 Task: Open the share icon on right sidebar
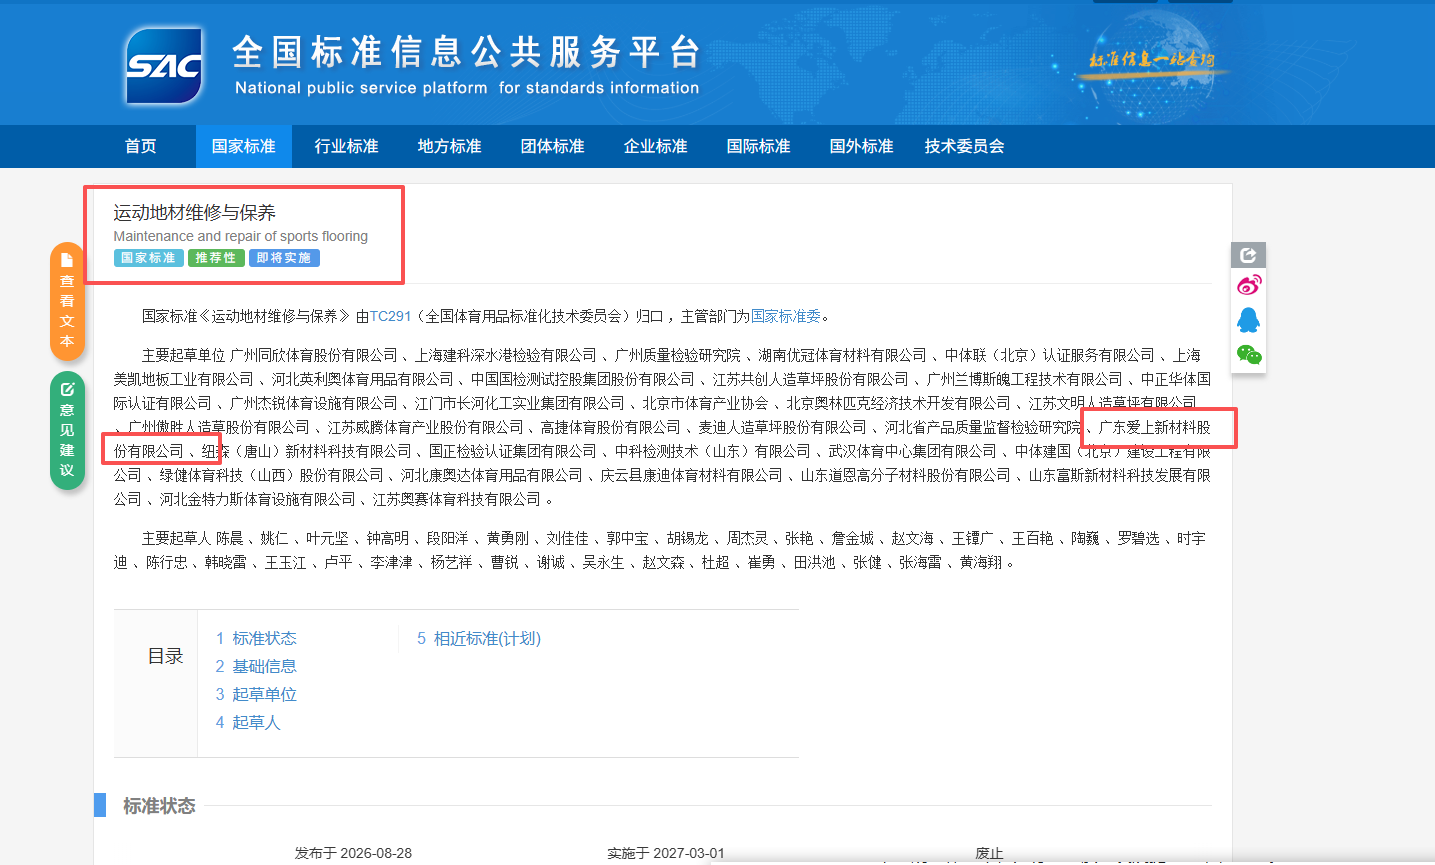pyautogui.click(x=1248, y=255)
